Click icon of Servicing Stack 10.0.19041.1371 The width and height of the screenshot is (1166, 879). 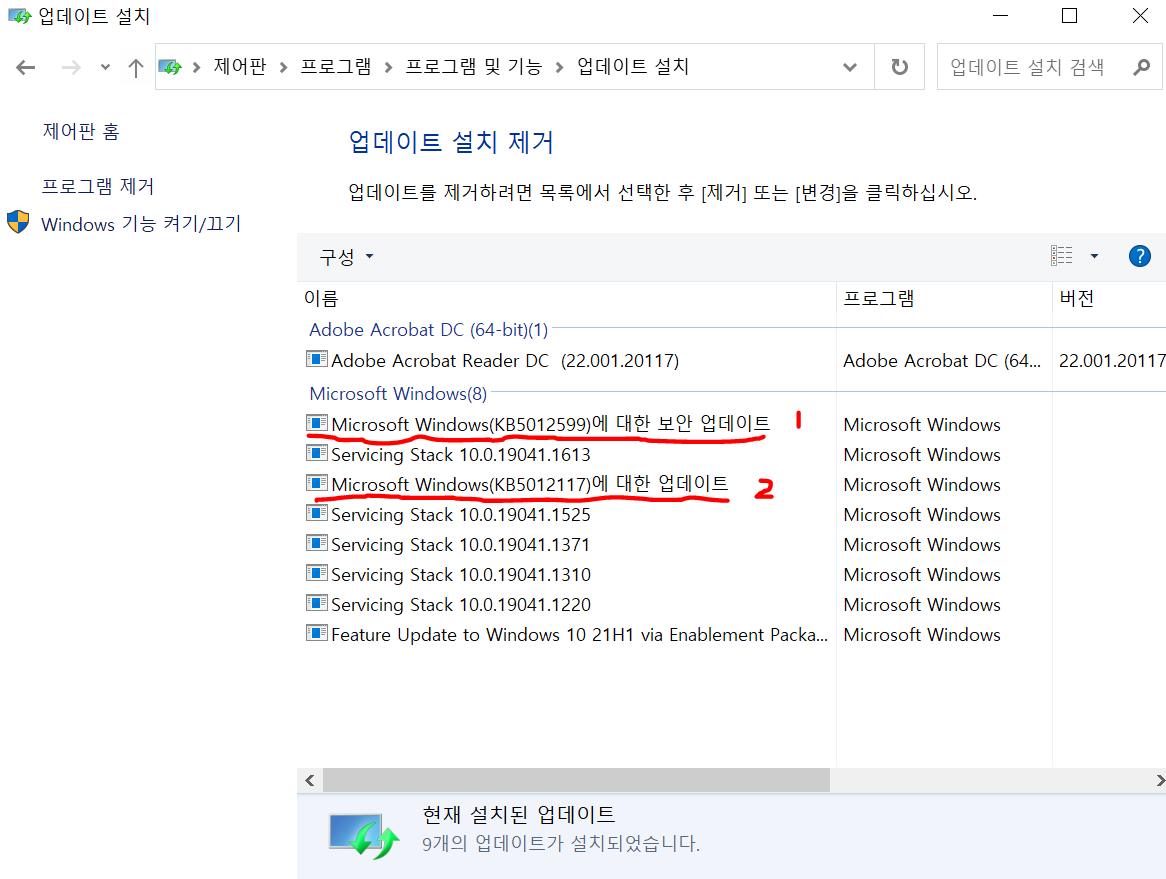tap(317, 543)
